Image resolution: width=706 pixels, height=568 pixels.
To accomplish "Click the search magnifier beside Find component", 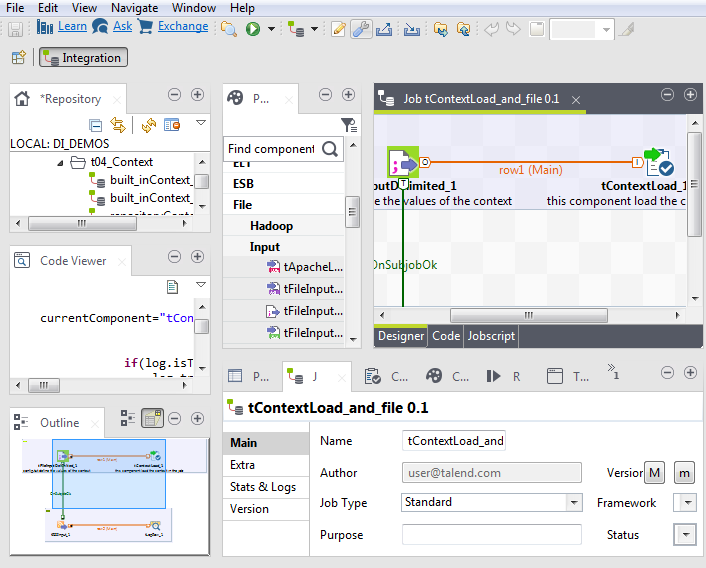I will click(331, 149).
